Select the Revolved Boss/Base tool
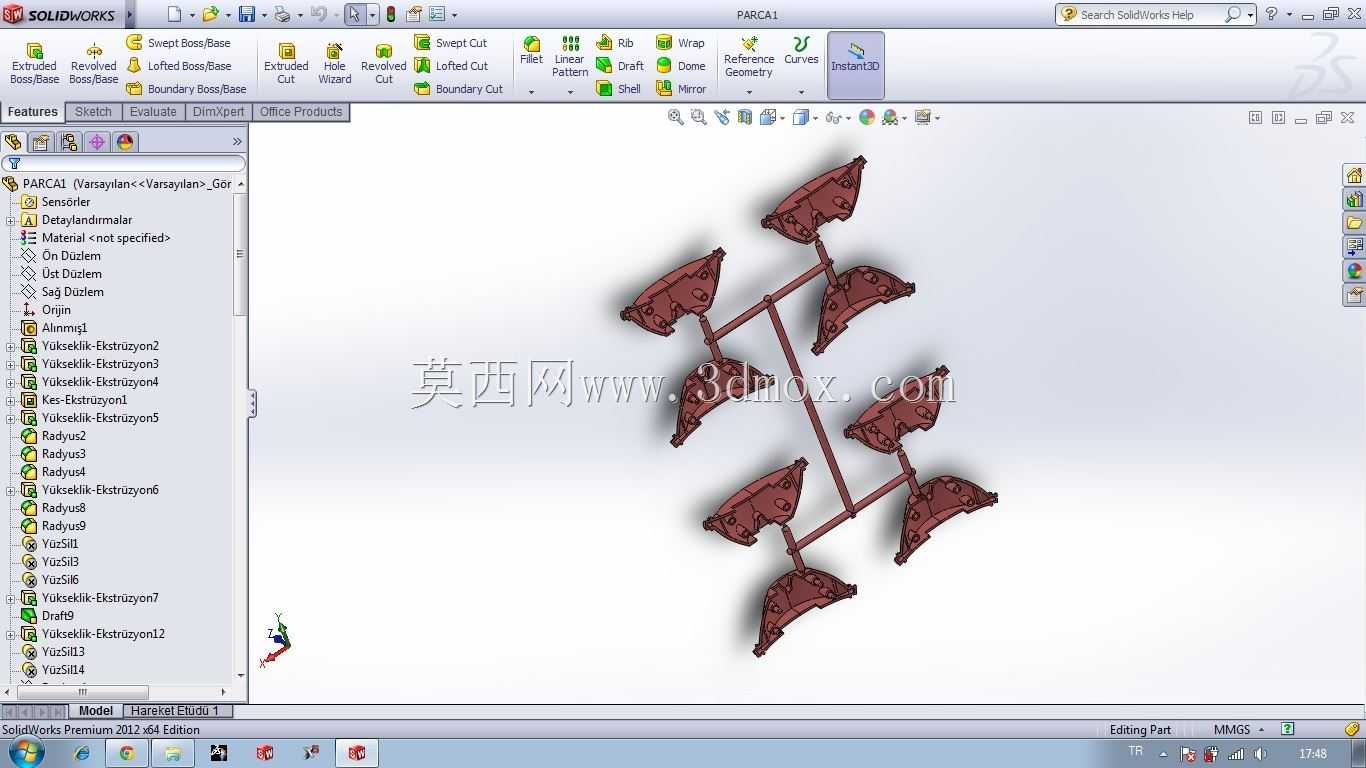Viewport: 1366px width, 768px height. pyautogui.click(x=94, y=64)
